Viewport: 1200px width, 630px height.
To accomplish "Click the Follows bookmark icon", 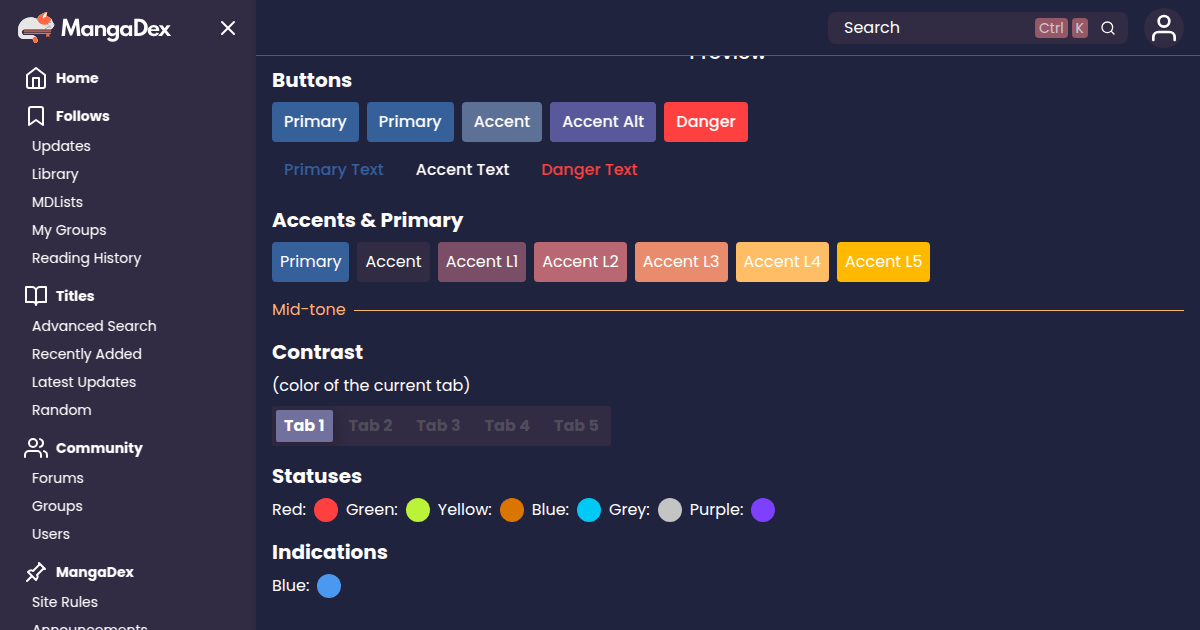I will 36,116.
